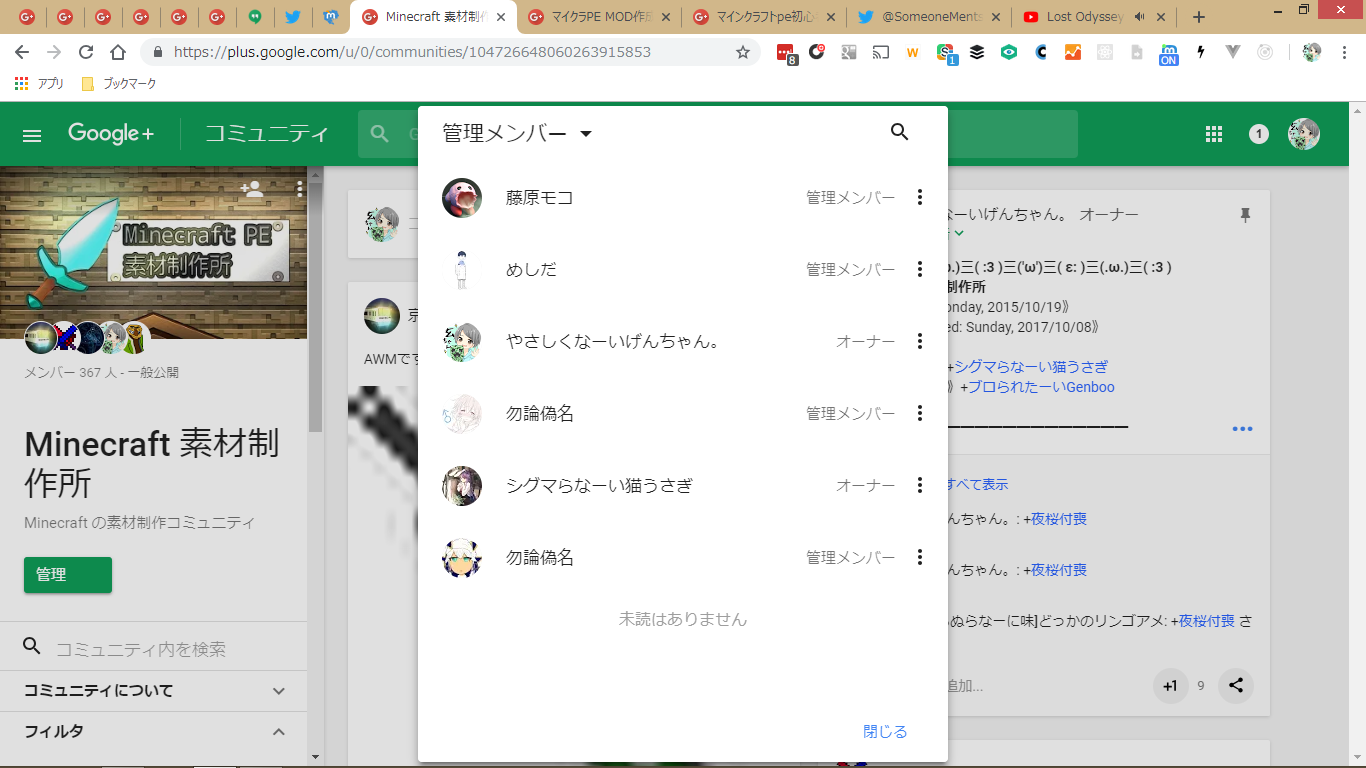Click the invite member icon on banner
This screenshot has width=1366, height=768.
click(x=252, y=188)
